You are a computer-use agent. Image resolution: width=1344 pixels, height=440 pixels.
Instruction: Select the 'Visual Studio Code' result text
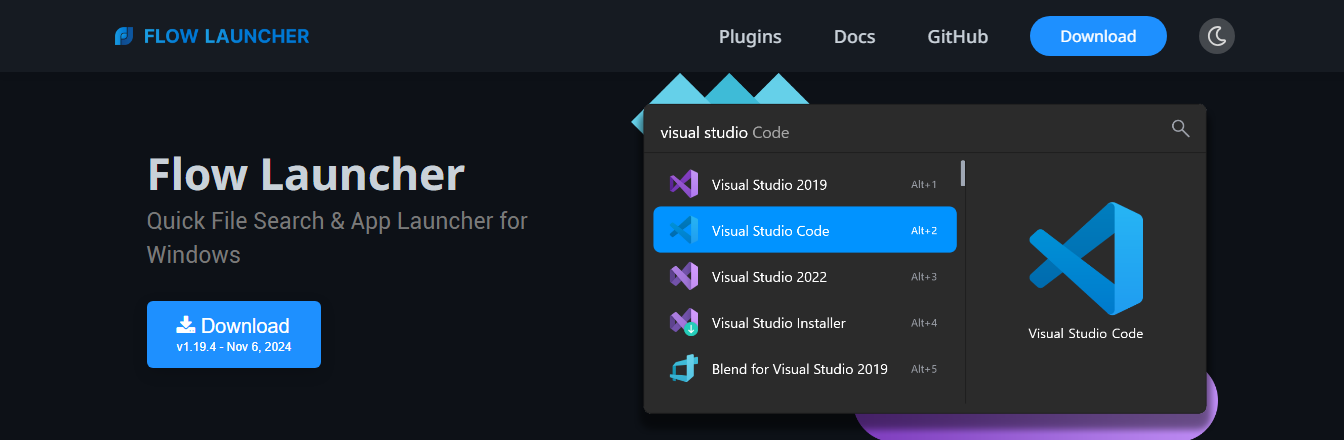[x=771, y=231]
